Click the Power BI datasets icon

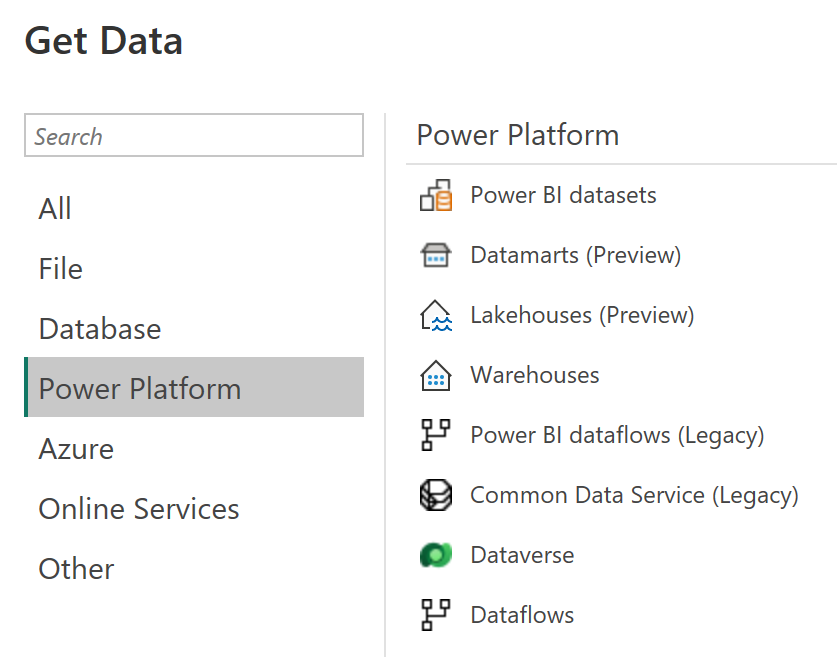tap(436, 195)
